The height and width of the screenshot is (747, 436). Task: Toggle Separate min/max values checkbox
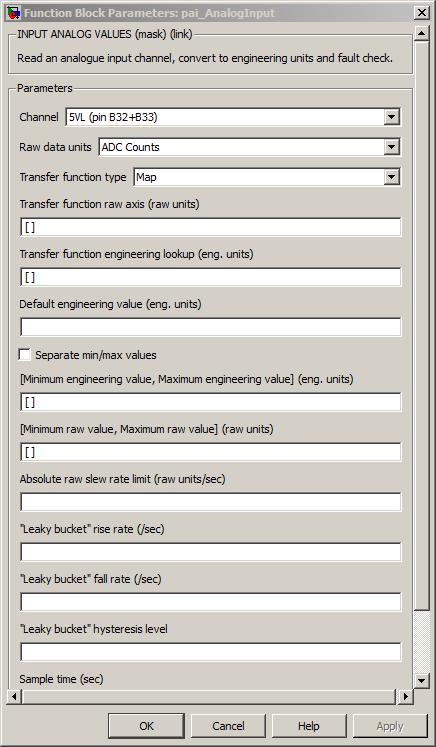24,354
